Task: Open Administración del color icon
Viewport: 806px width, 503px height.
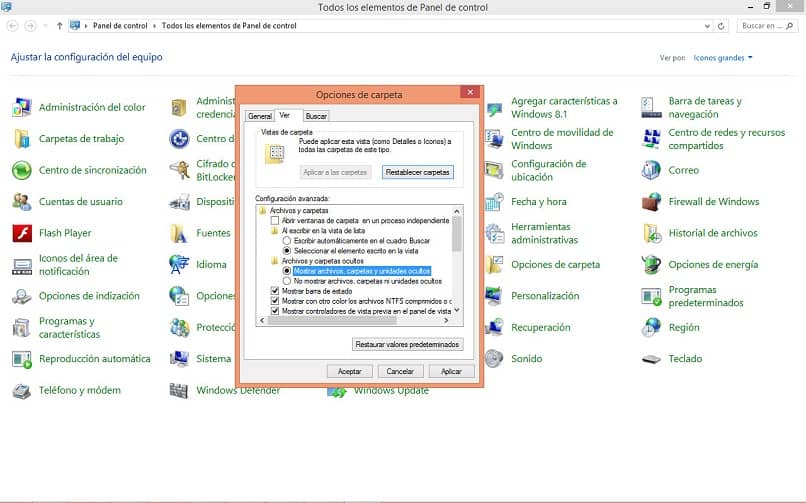Action: [x=22, y=107]
